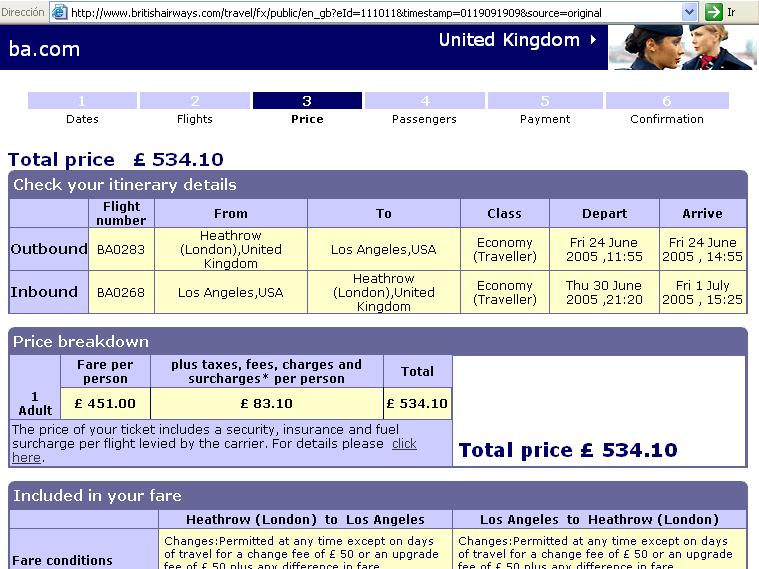Click outbound departure Fri 24 June 2005 11:55
The width and height of the screenshot is (759, 569).
(x=604, y=249)
